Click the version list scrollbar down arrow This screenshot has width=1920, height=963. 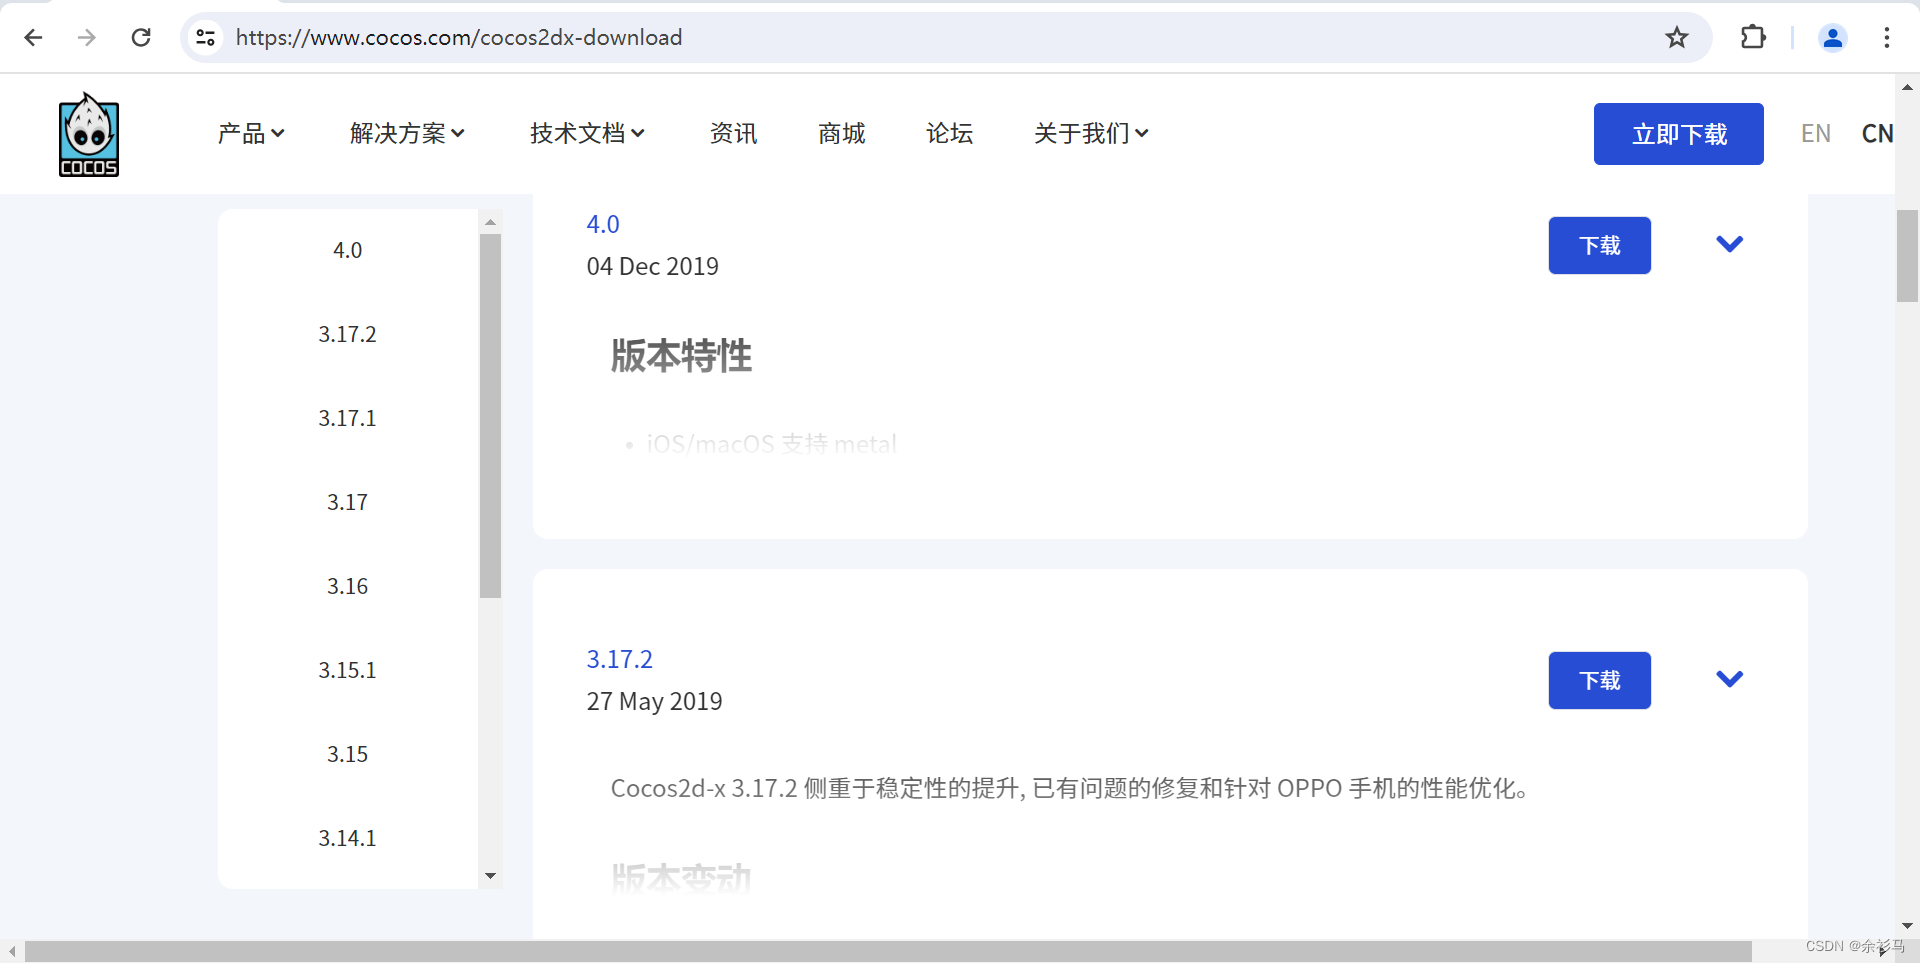point(490,876)
